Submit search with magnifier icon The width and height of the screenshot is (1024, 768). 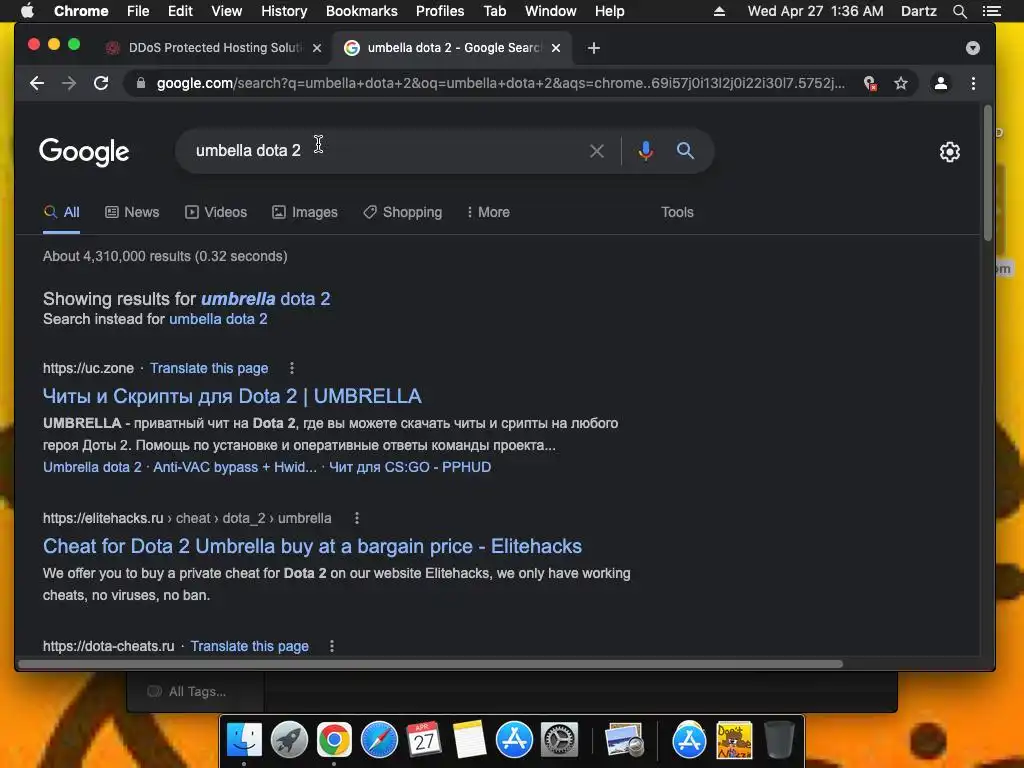pyautogui.click(x=685, y=151)
